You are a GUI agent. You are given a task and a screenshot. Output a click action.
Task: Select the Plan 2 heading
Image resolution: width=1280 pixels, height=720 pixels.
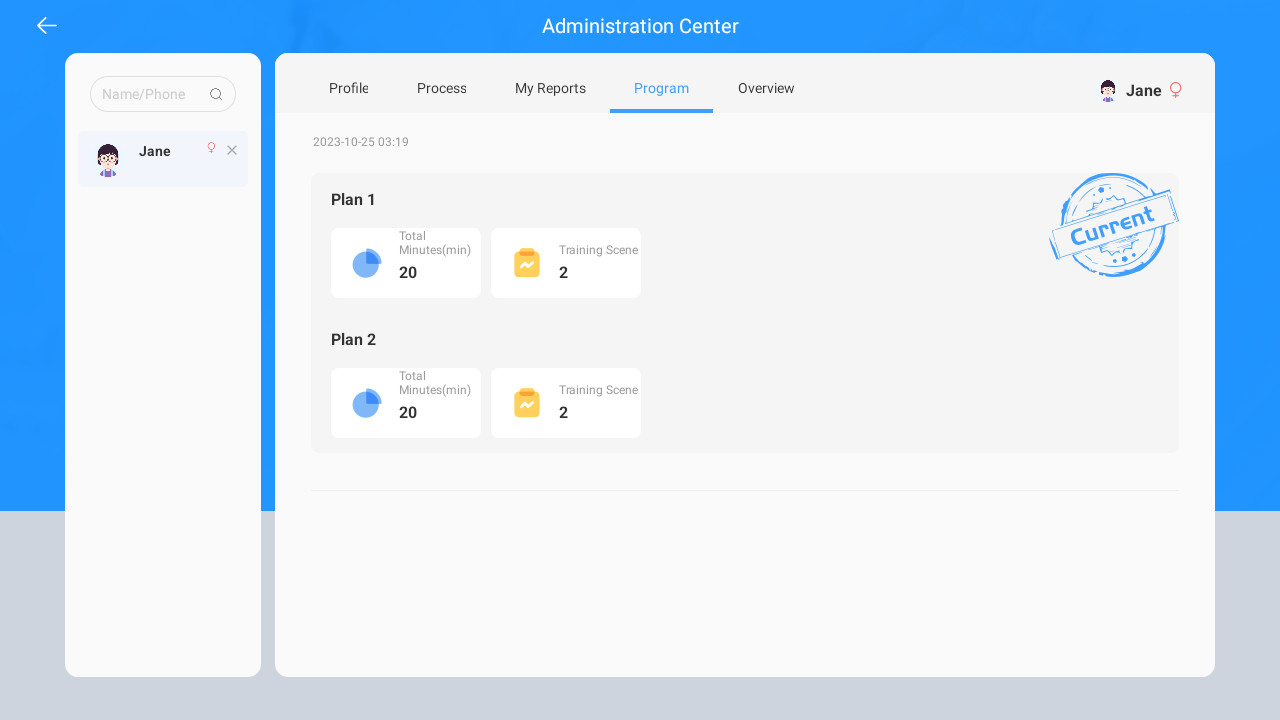tap(353, 340)
